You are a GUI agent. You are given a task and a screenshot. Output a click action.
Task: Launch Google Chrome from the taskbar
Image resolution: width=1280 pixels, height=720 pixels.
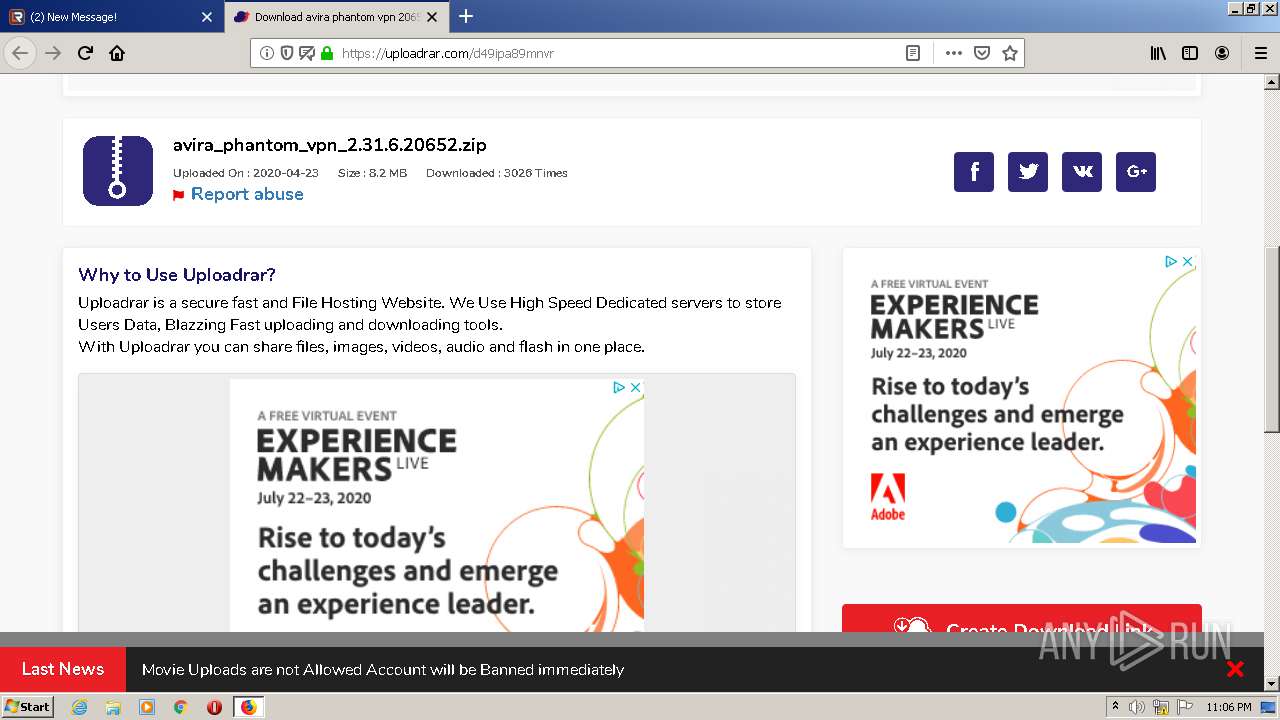pos(181,707)
